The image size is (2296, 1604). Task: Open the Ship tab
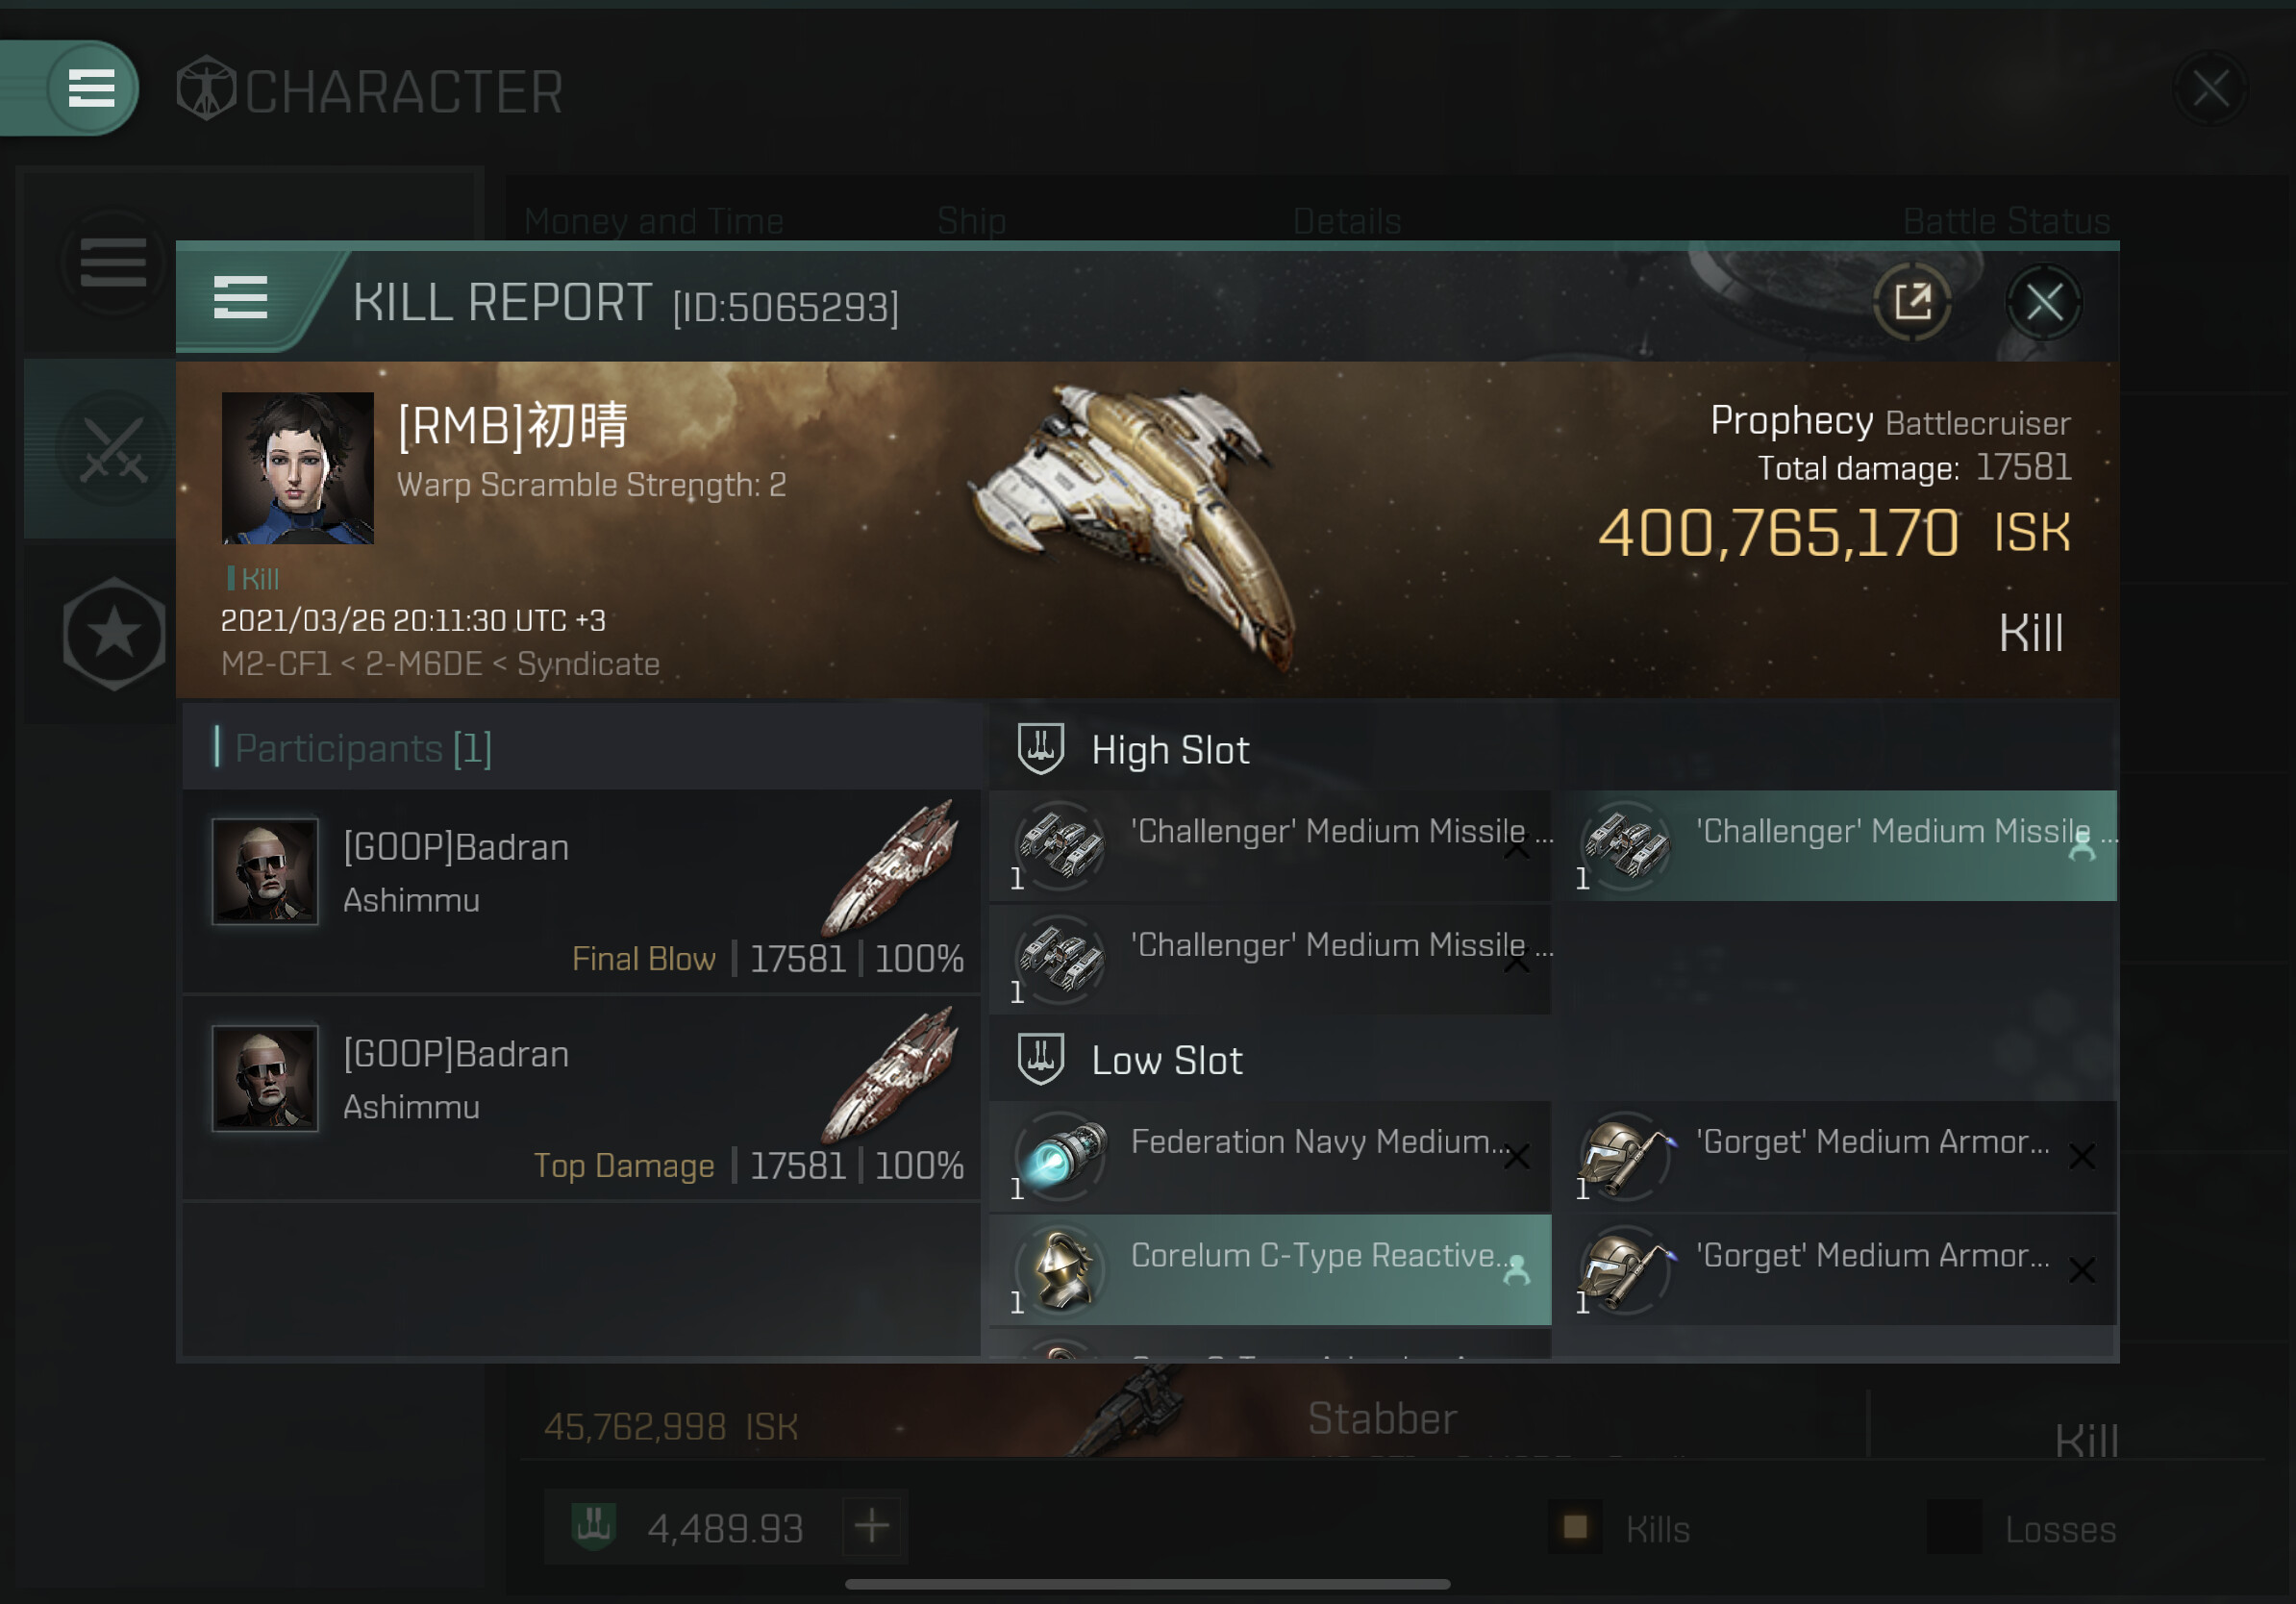coord(971,221)
